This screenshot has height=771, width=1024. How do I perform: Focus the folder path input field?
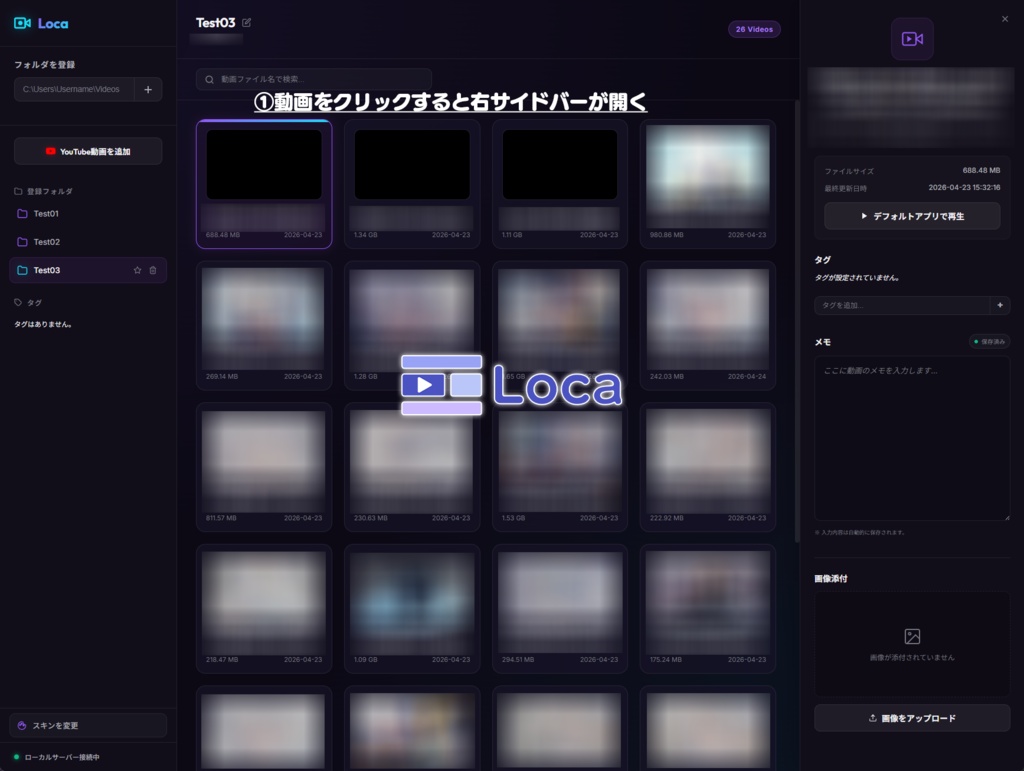(x=74, y=89)
